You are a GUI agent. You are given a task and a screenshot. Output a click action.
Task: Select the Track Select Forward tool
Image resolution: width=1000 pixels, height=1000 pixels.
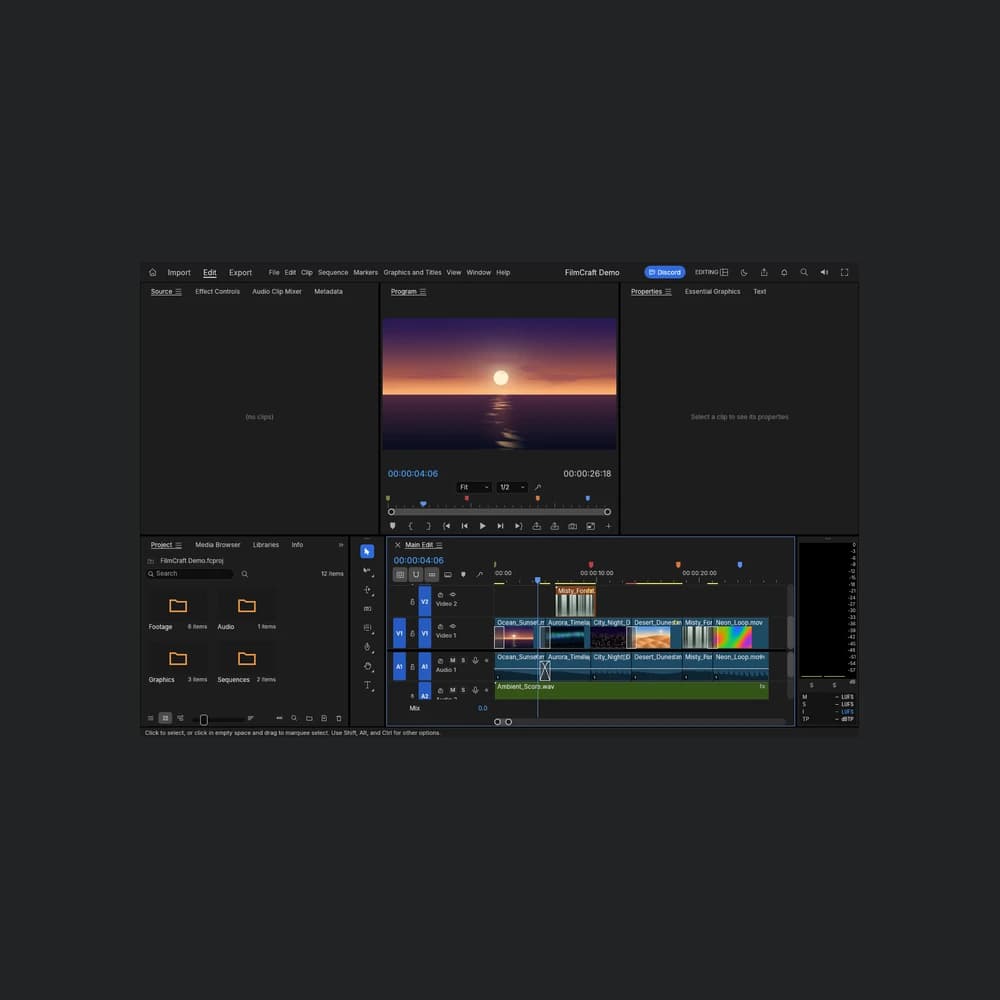coord(367,571)
